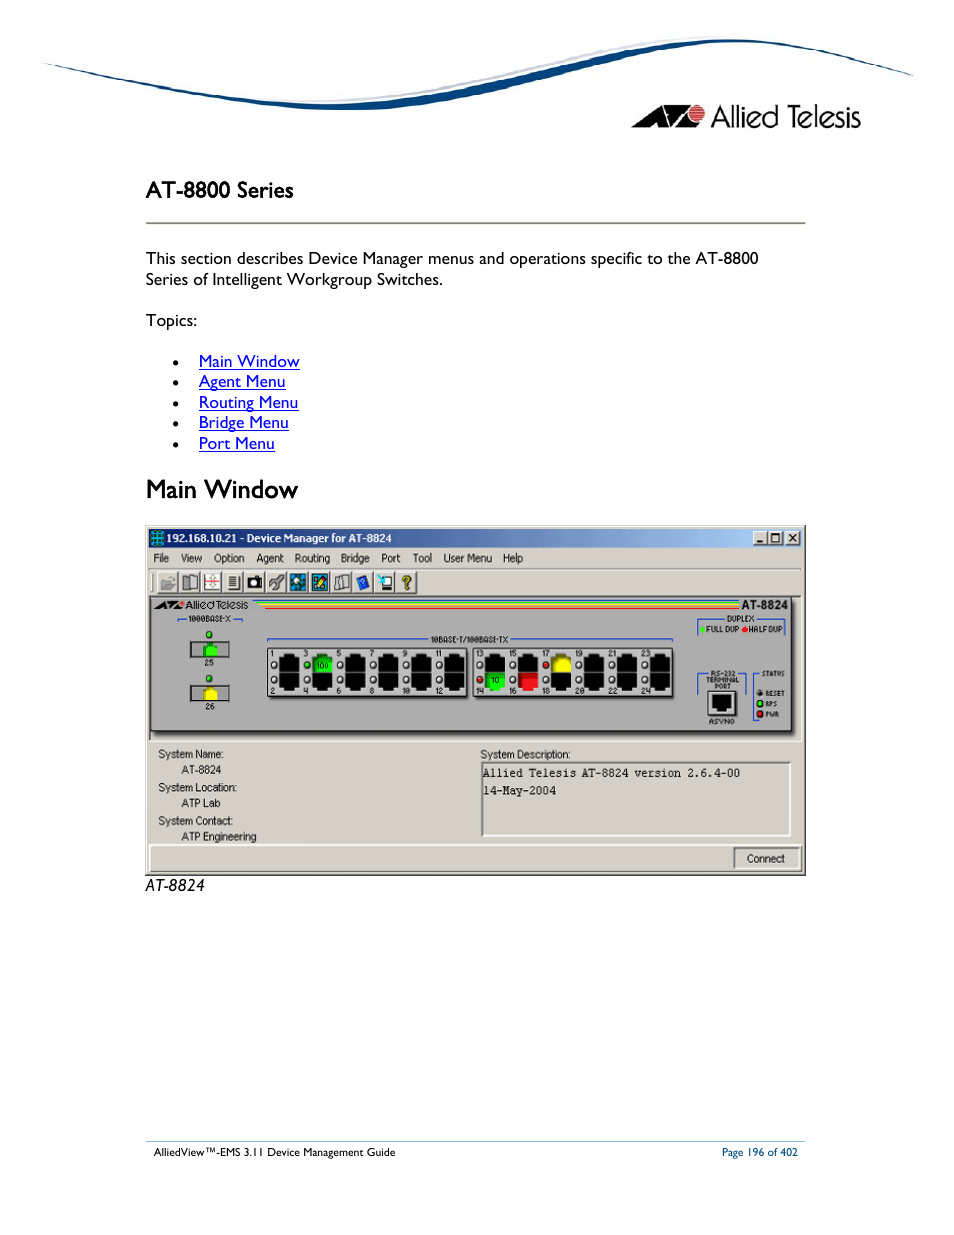This screenshot has width=954, height=1235.
Task: Open the Routing menu in menu bar
Action: [312, 558]
